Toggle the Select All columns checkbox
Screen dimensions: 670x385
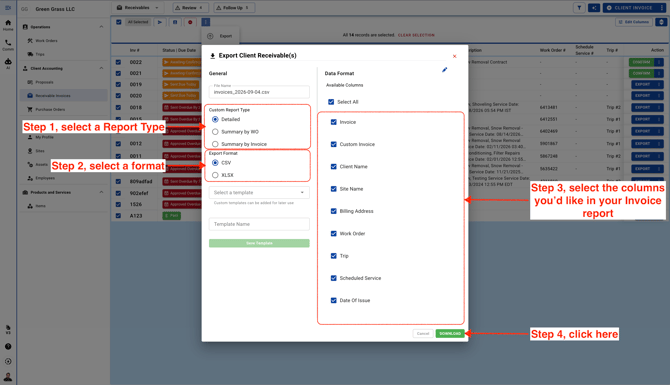click(x=331, y=102)
